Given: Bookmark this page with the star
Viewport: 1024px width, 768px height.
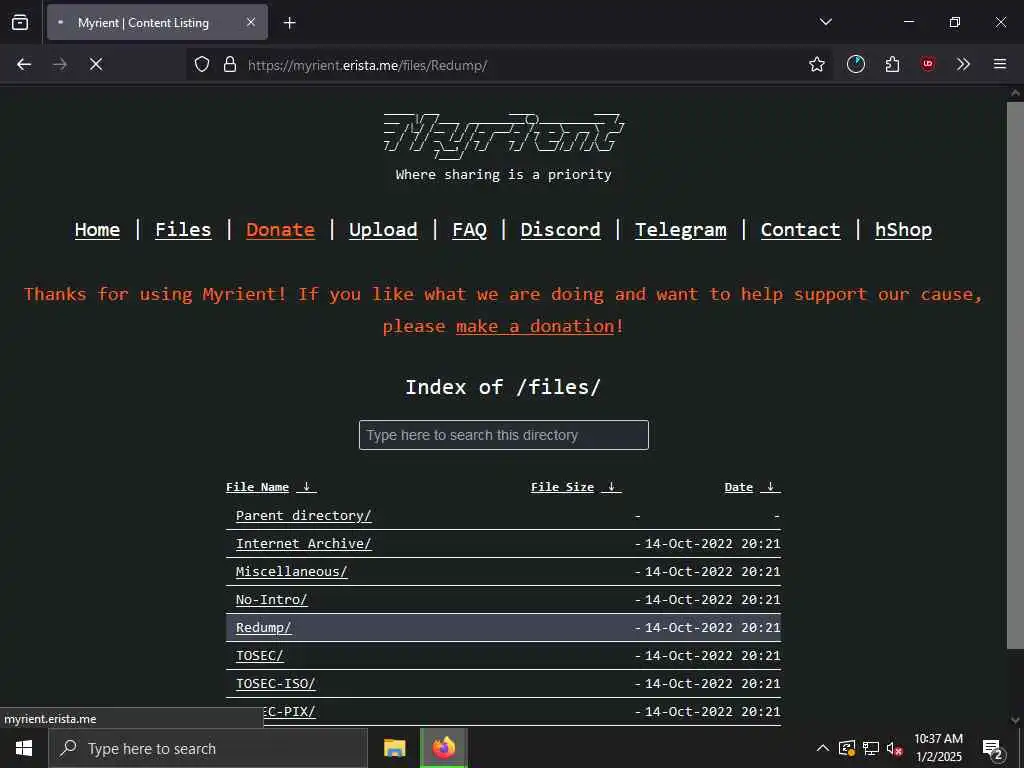Looking at the screenshot, I should point(816,64).
